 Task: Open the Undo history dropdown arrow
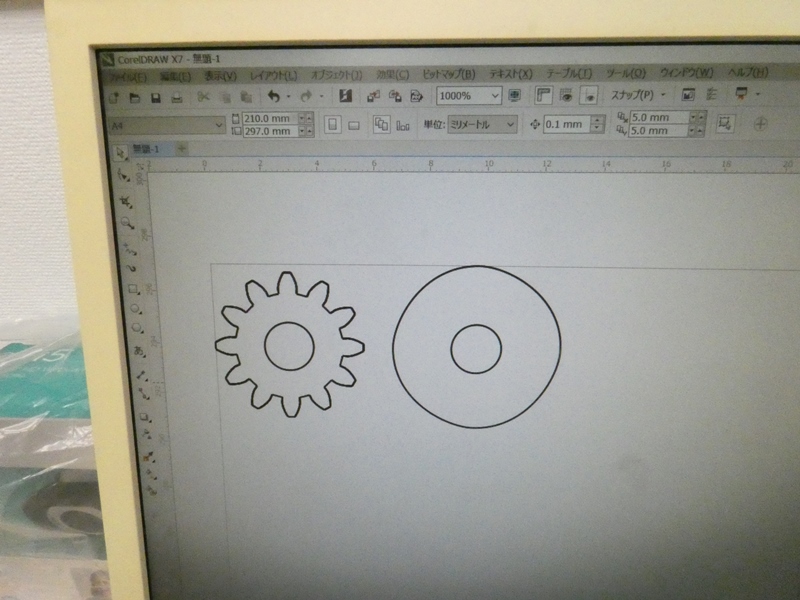click(x=288, y=96)
